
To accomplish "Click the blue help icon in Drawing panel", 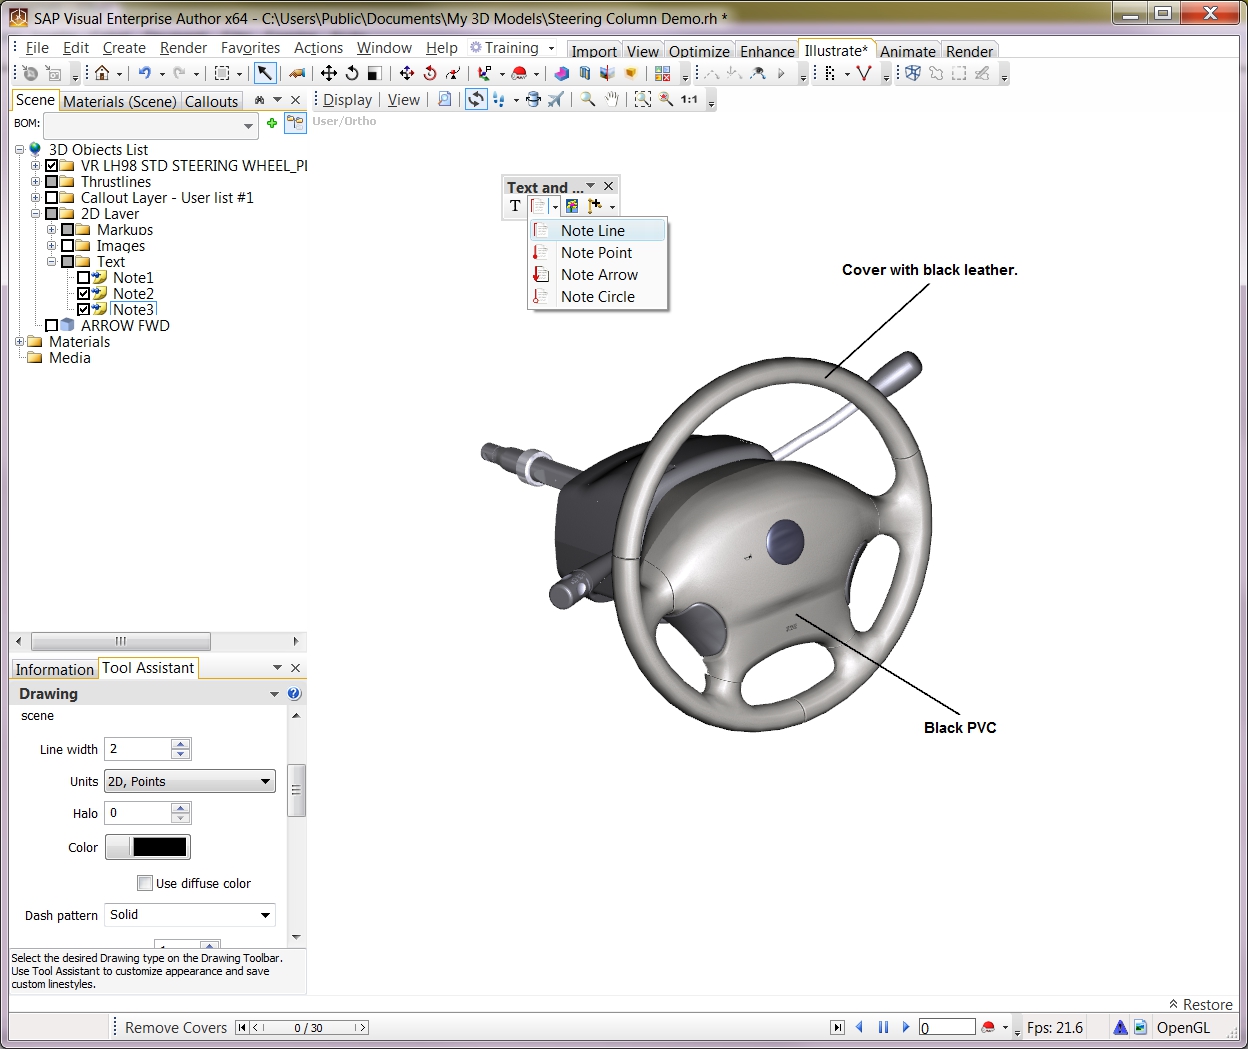I will click(294, 694).
